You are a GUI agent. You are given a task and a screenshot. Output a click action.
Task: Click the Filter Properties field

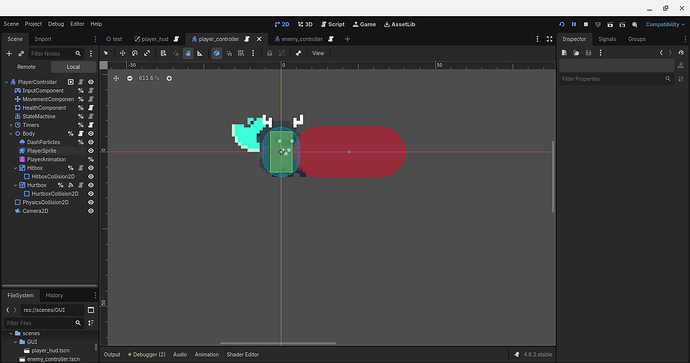pos(616,79)
